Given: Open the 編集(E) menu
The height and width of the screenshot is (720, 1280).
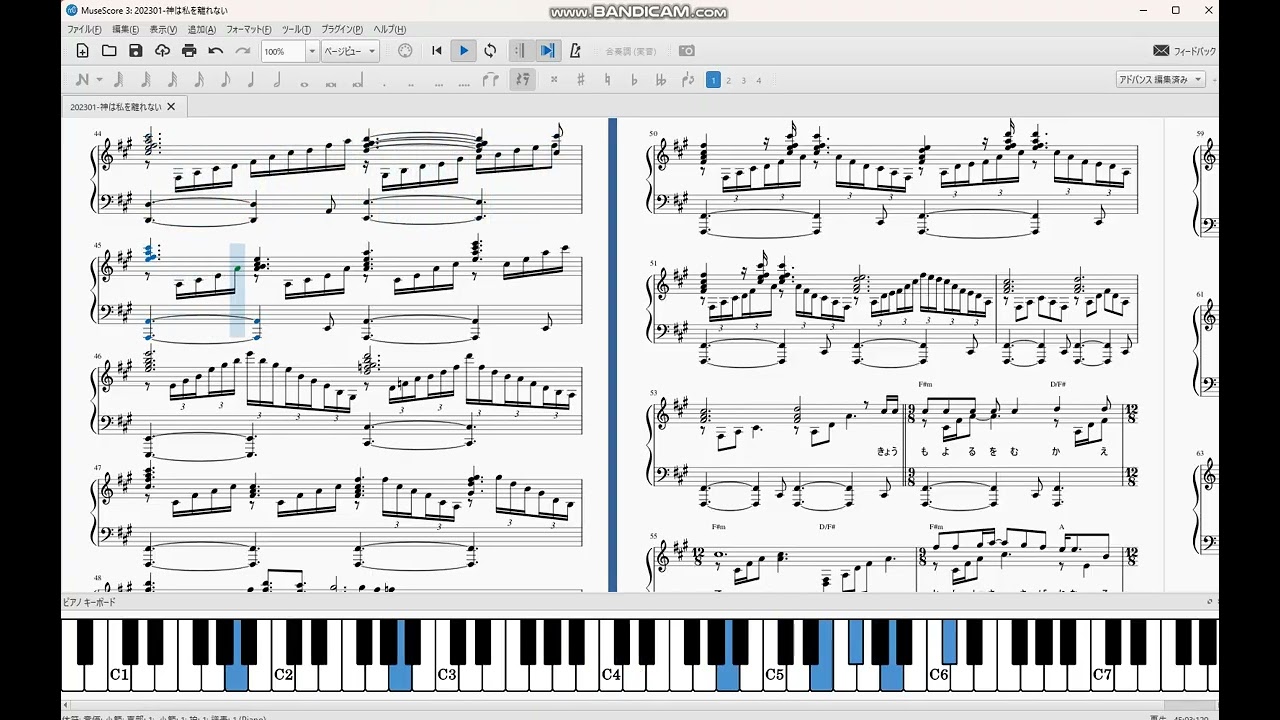Looking at the screenshot, I should [x=126, y=30].
